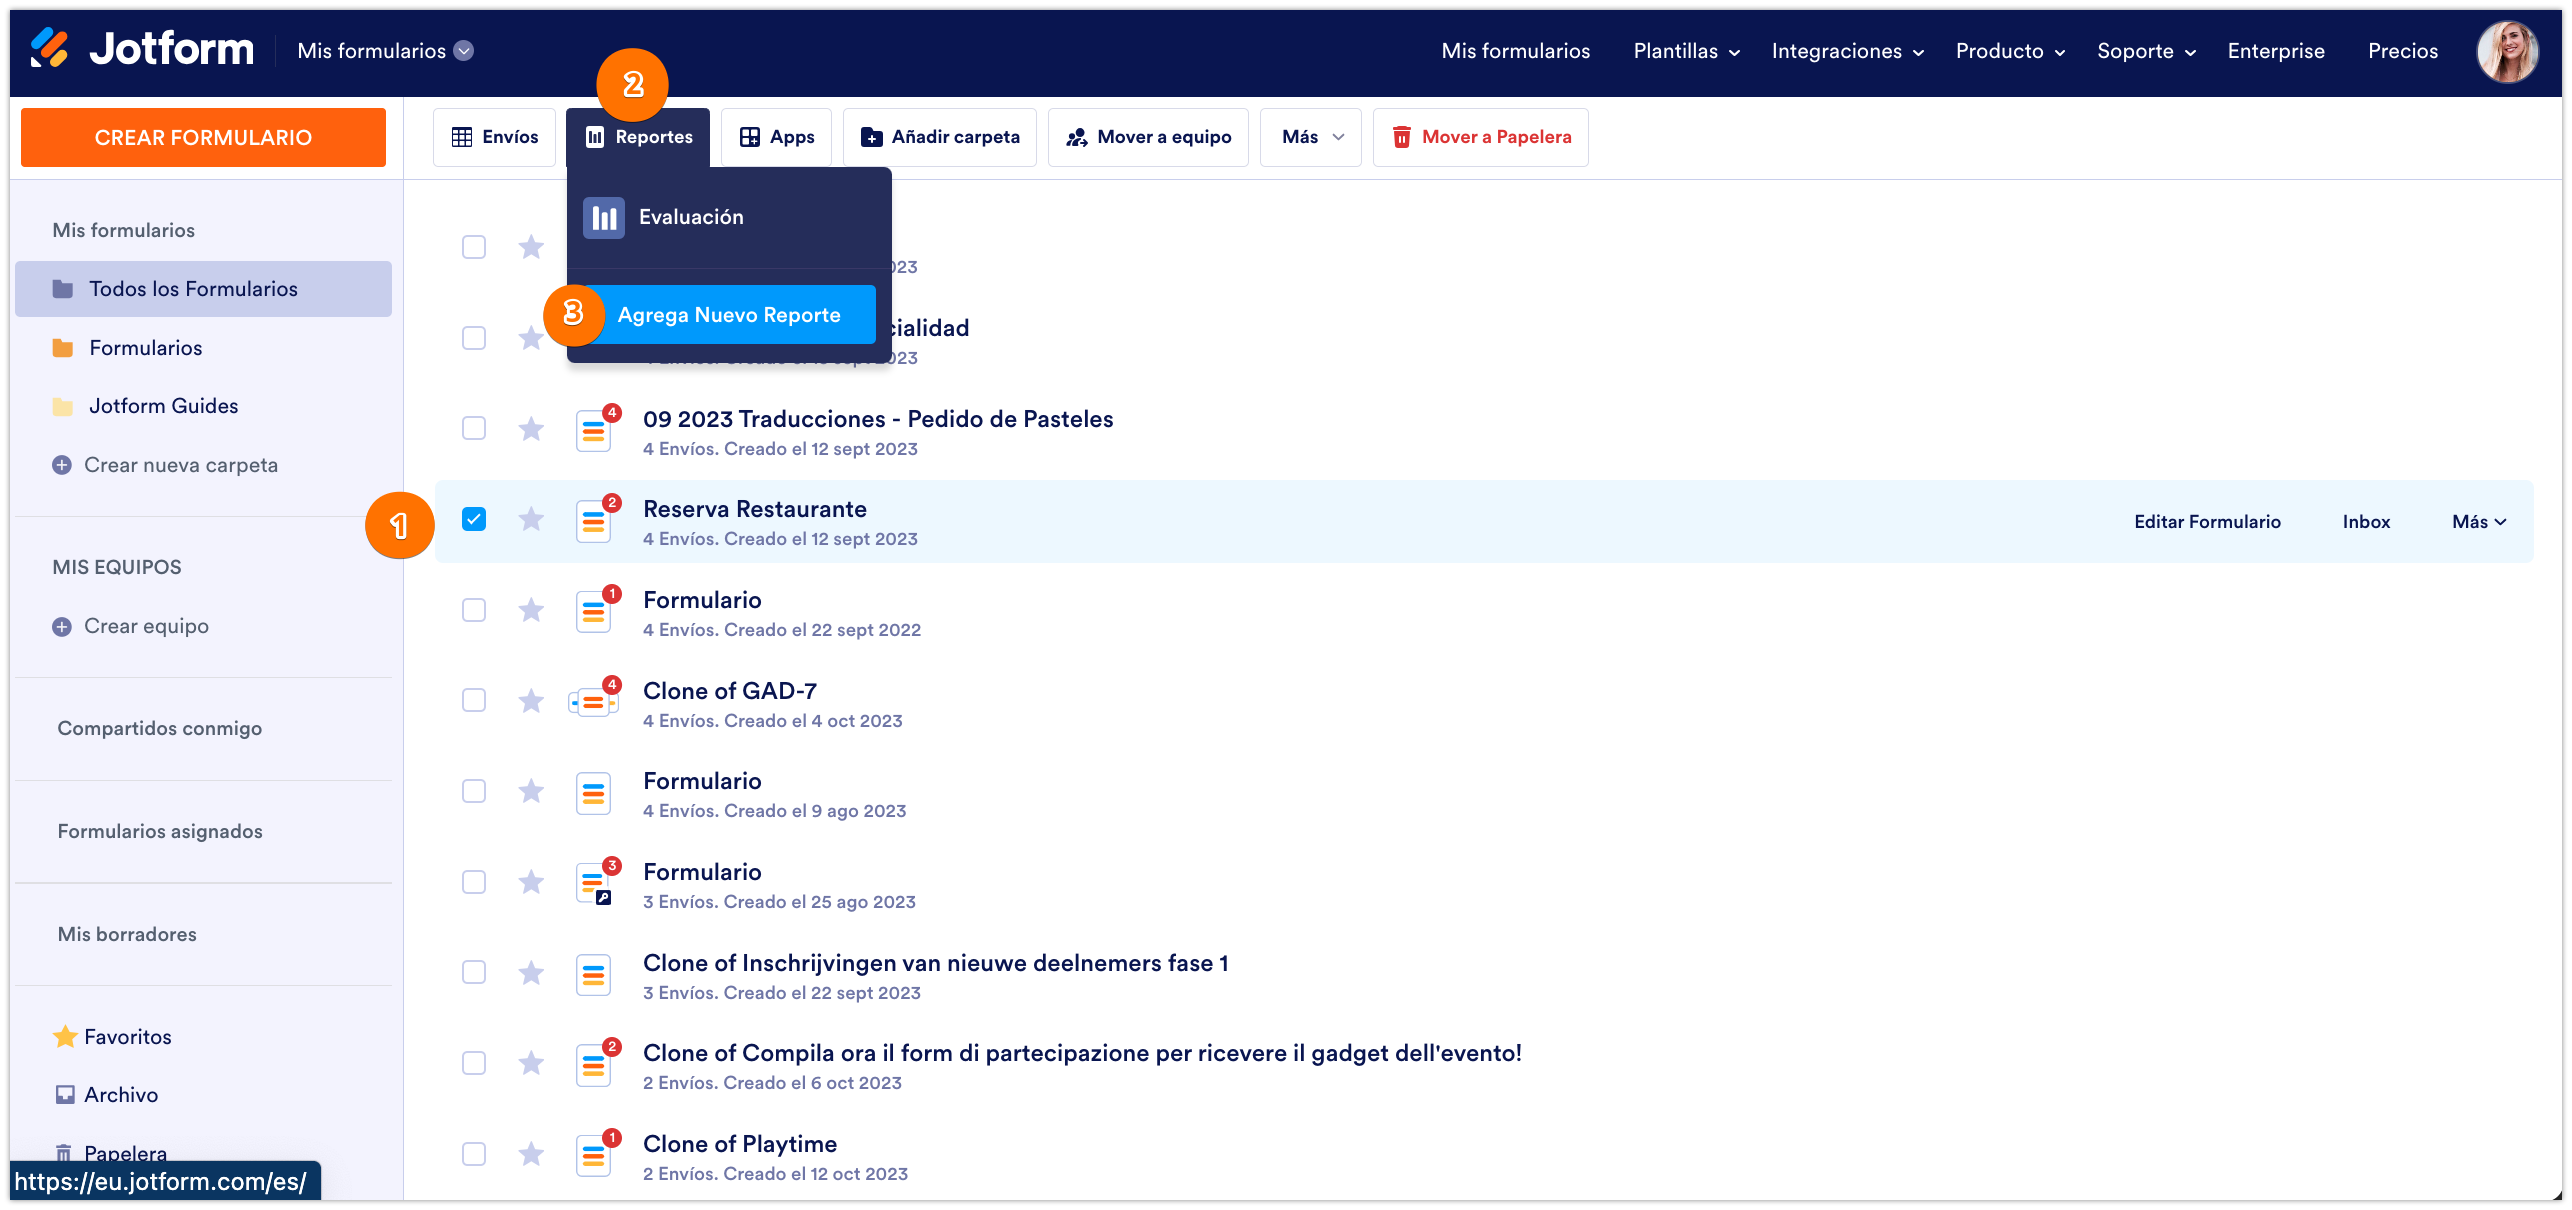Click the plus icon for Crear equipo

point(62,627)
